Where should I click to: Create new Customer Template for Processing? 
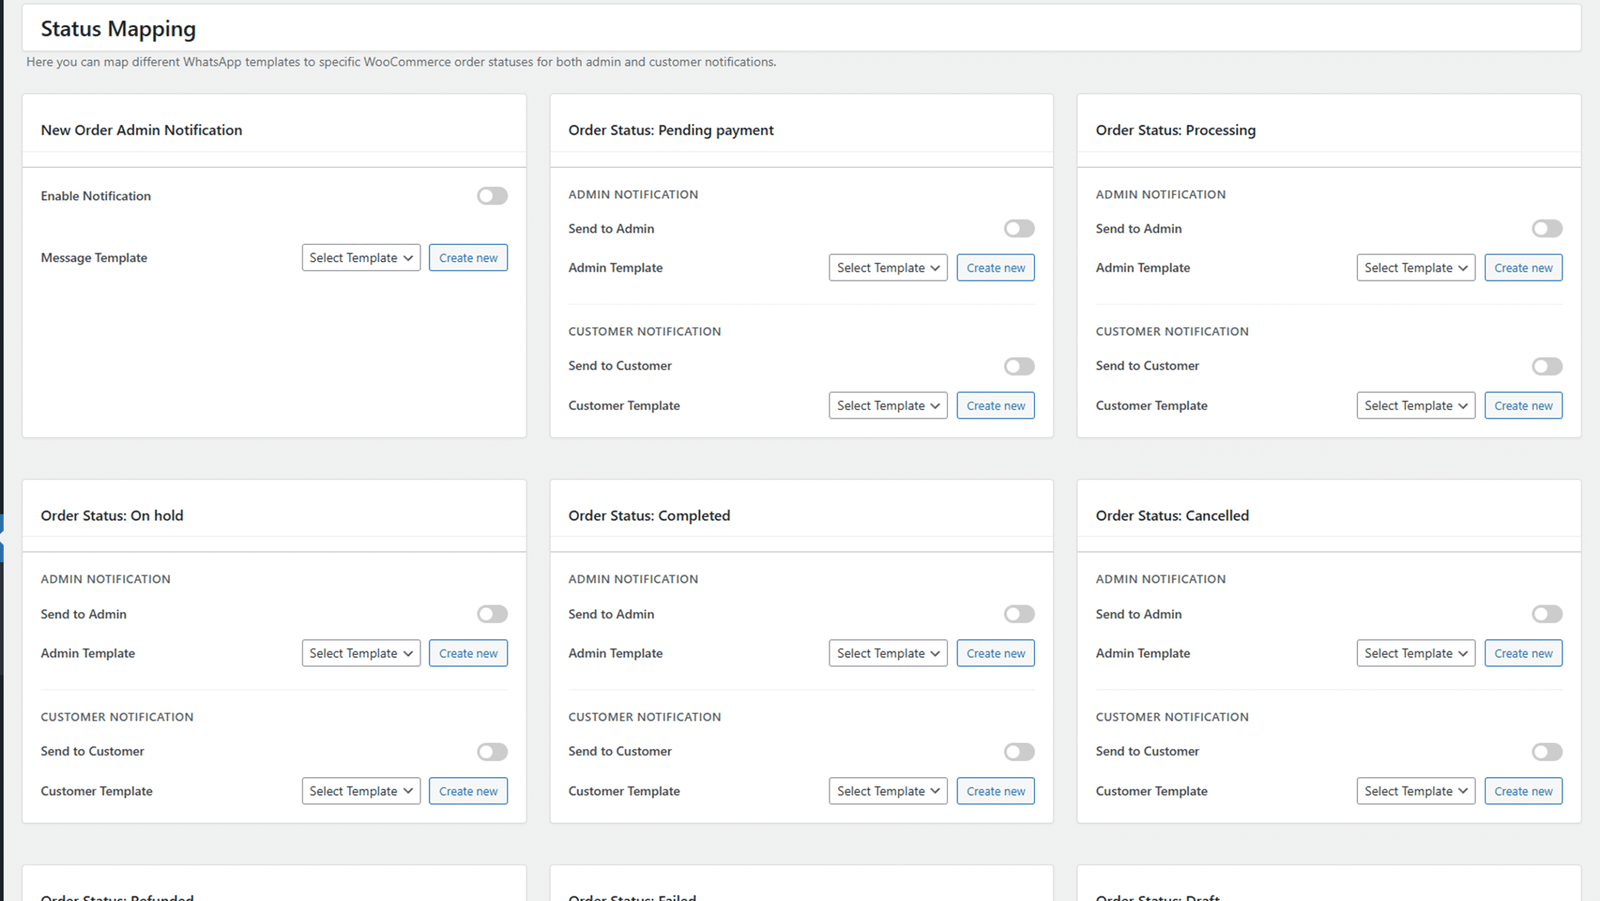coord(1523,406)
